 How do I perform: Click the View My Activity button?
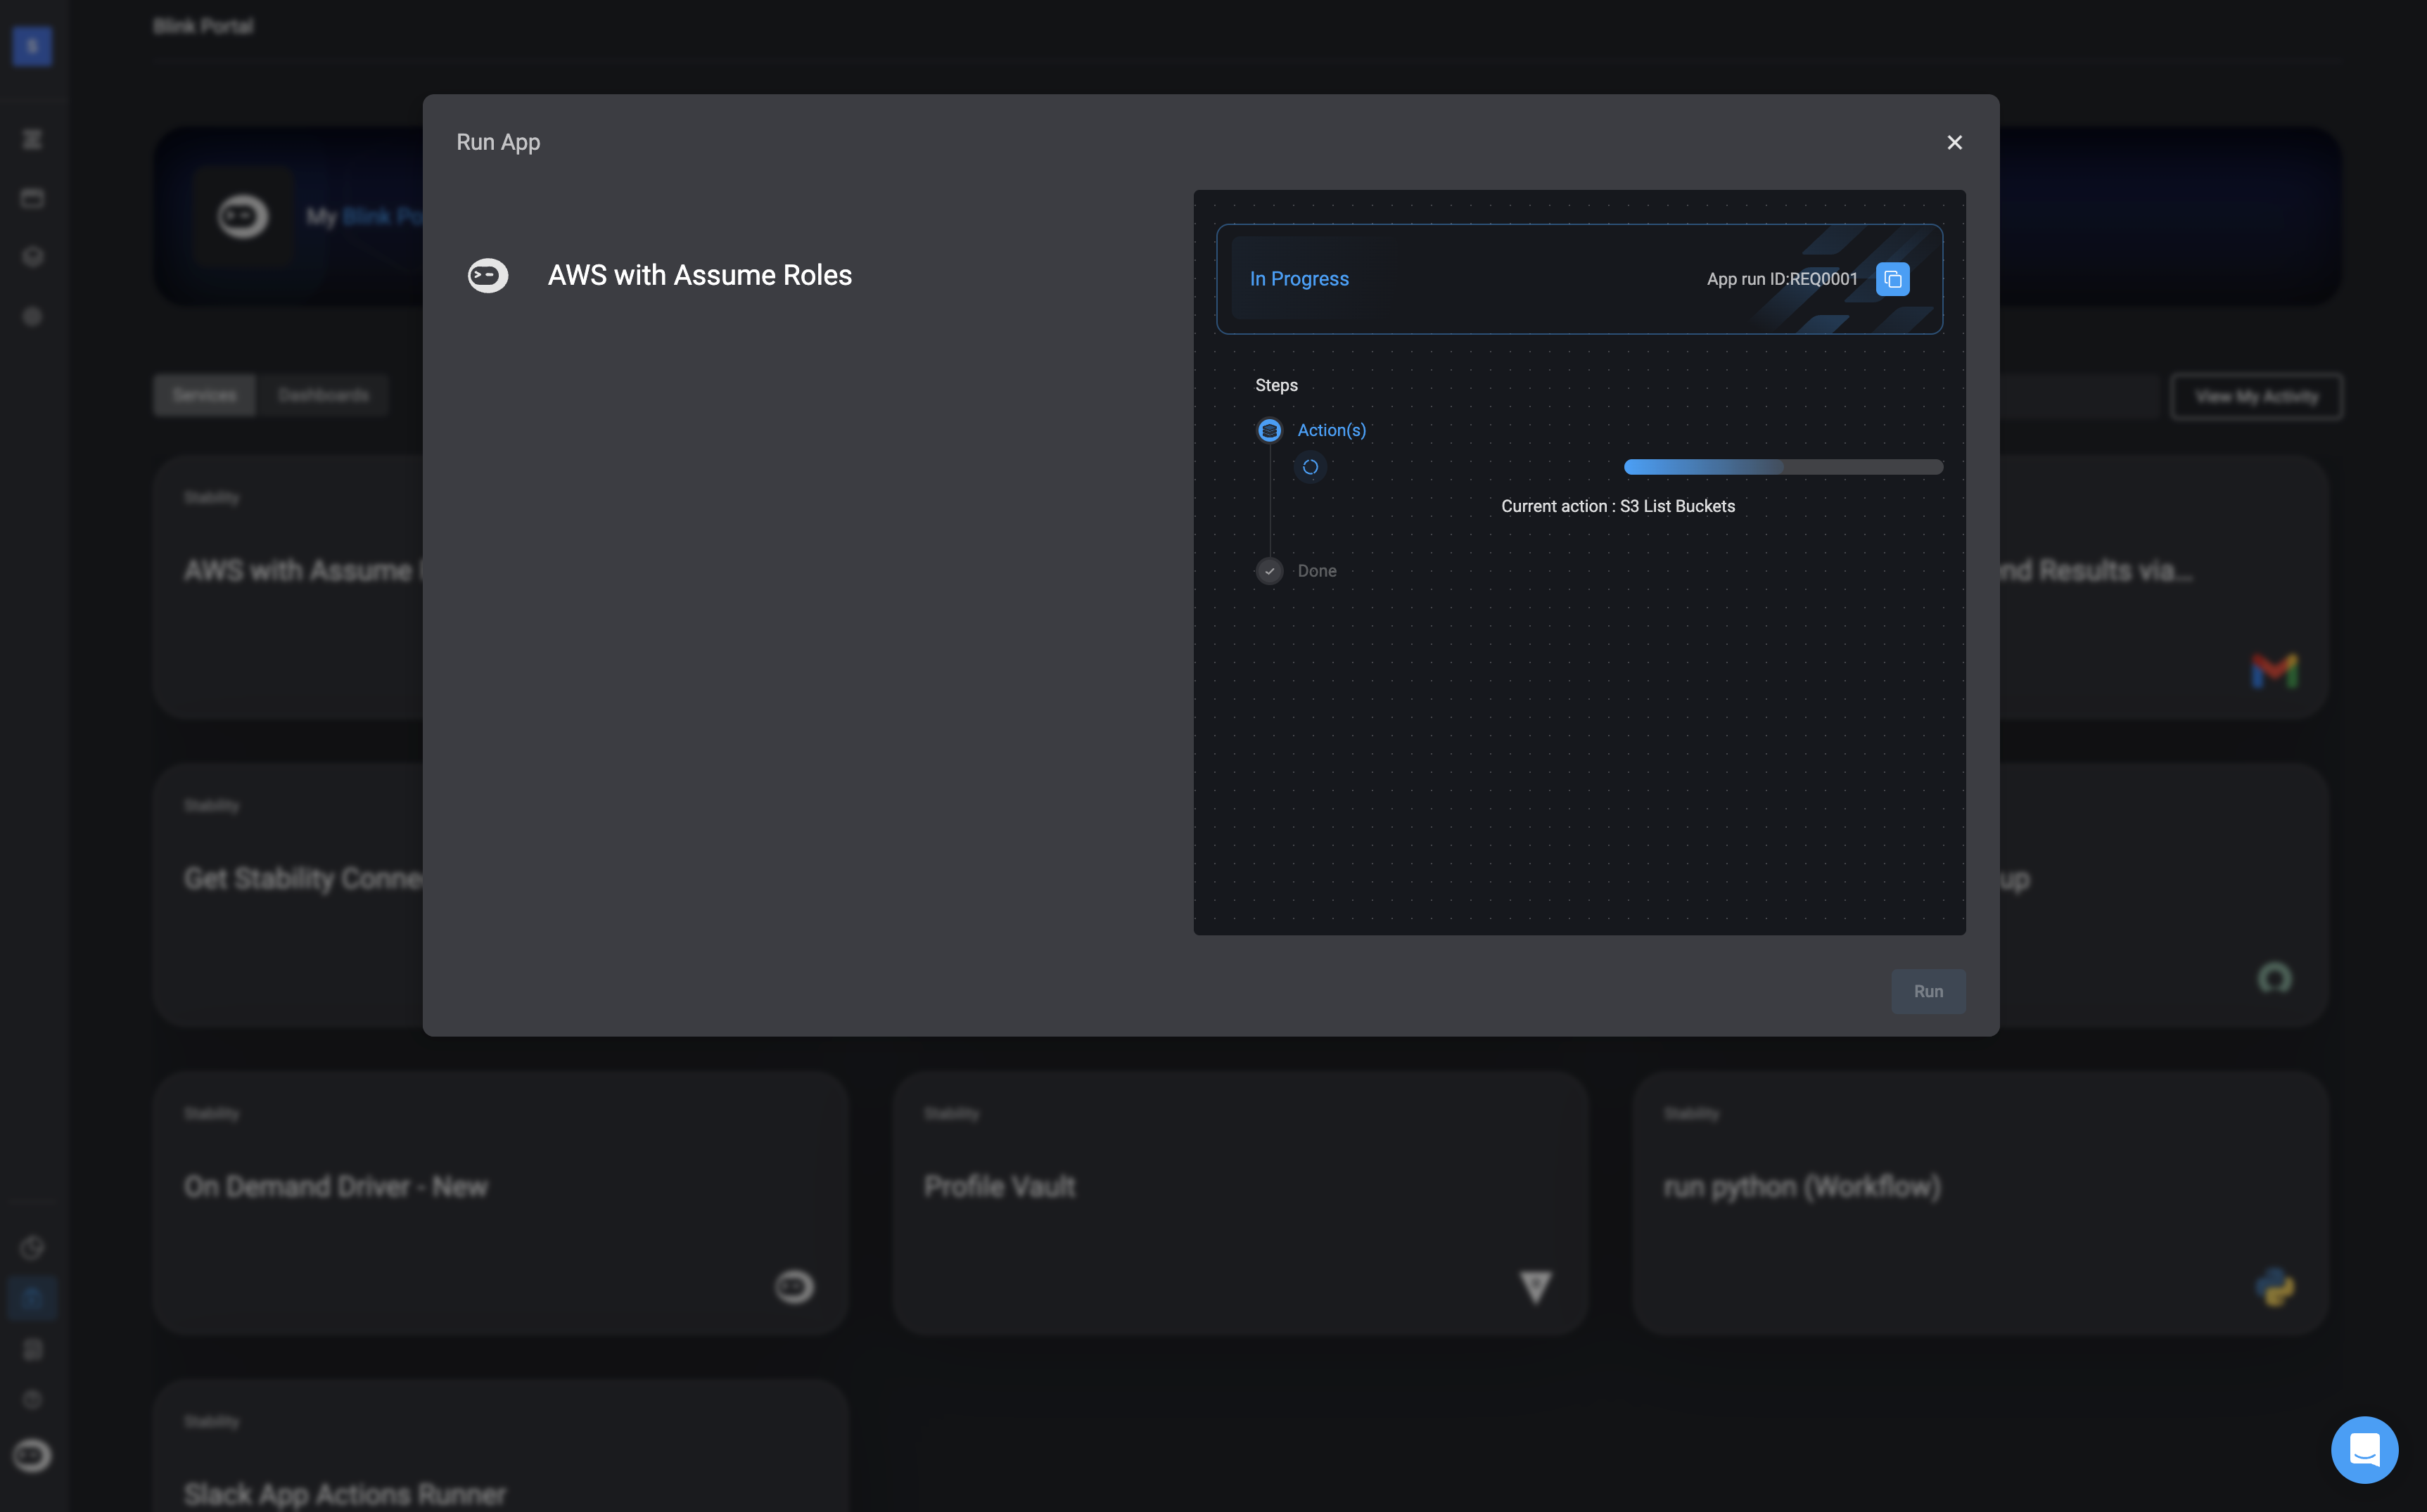[x=2256, y=396]
